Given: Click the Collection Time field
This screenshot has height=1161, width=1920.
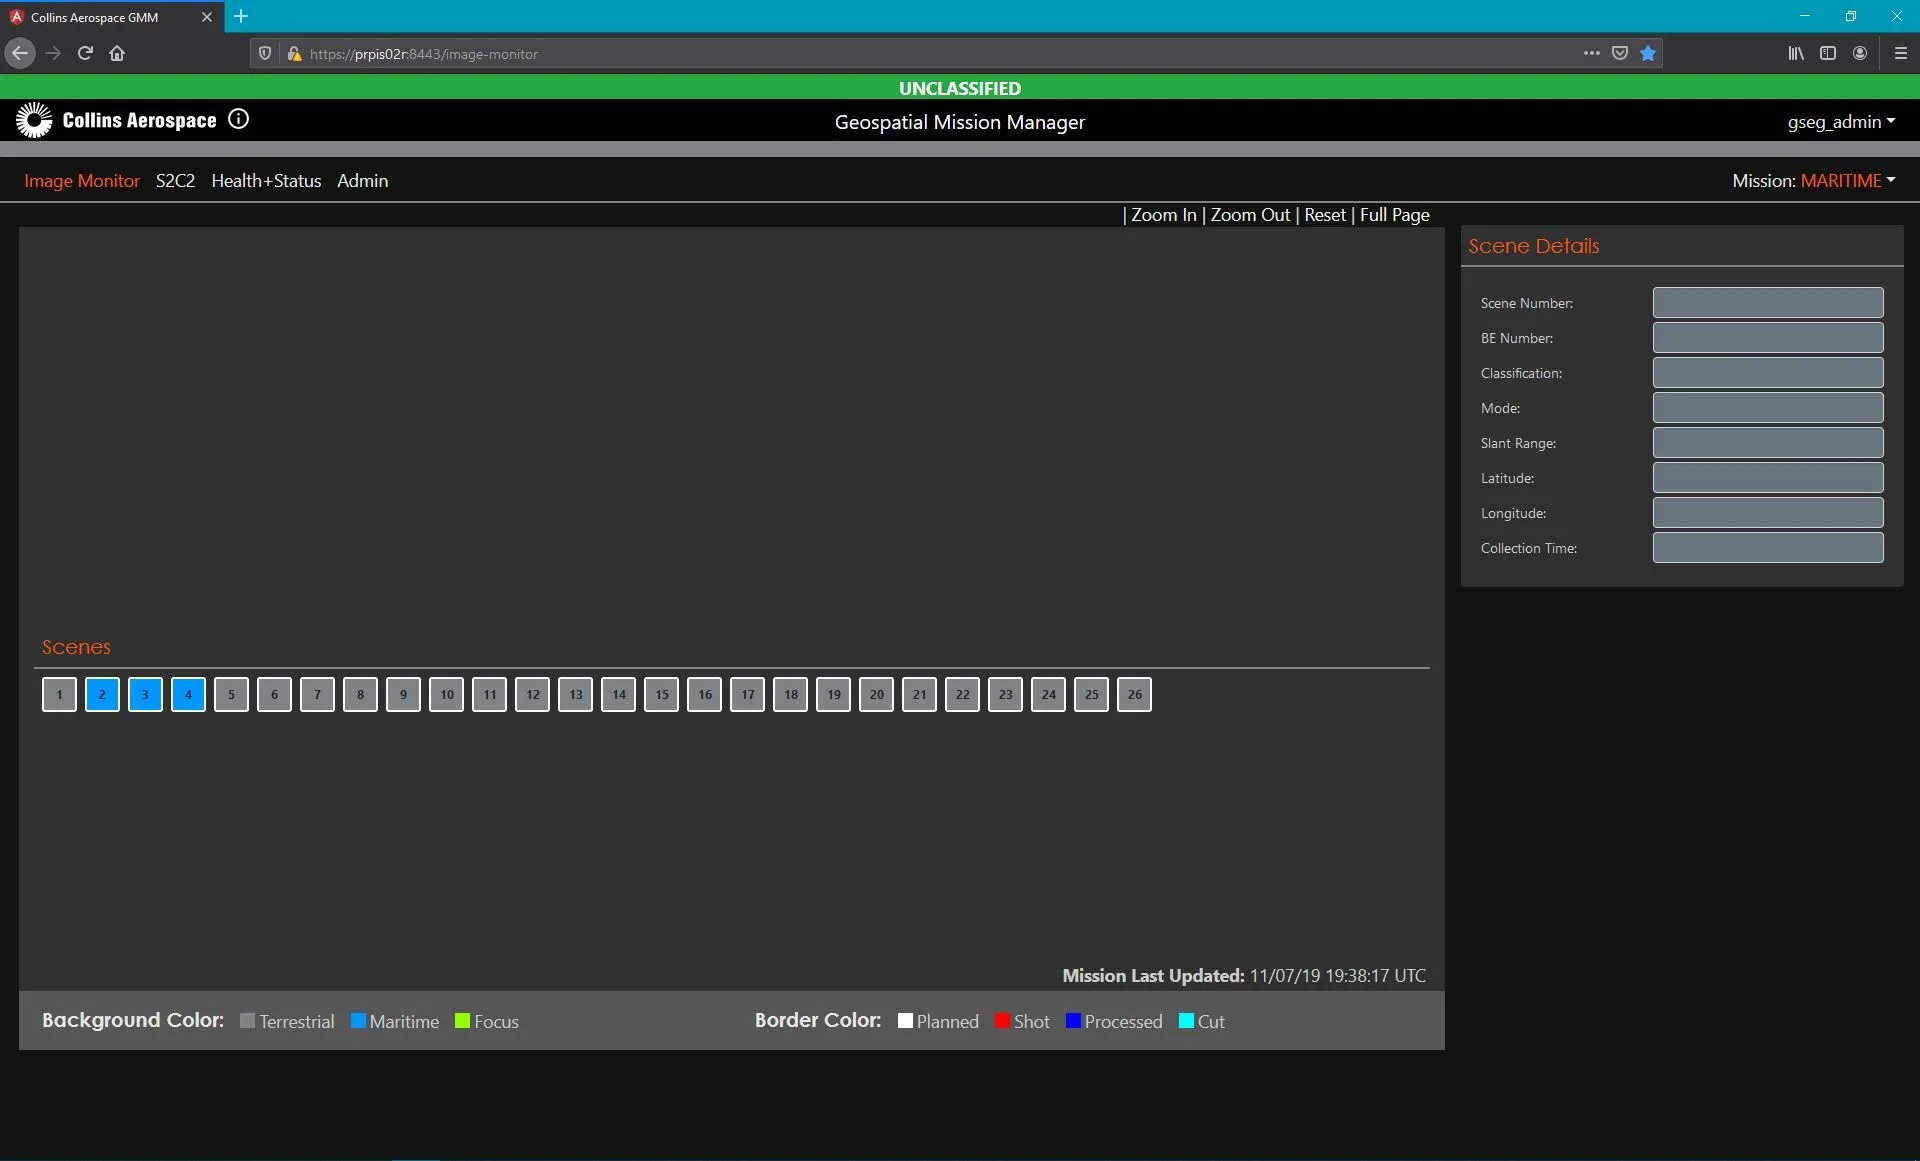Looking at the screenshot, I should (x=1767, y=548).
